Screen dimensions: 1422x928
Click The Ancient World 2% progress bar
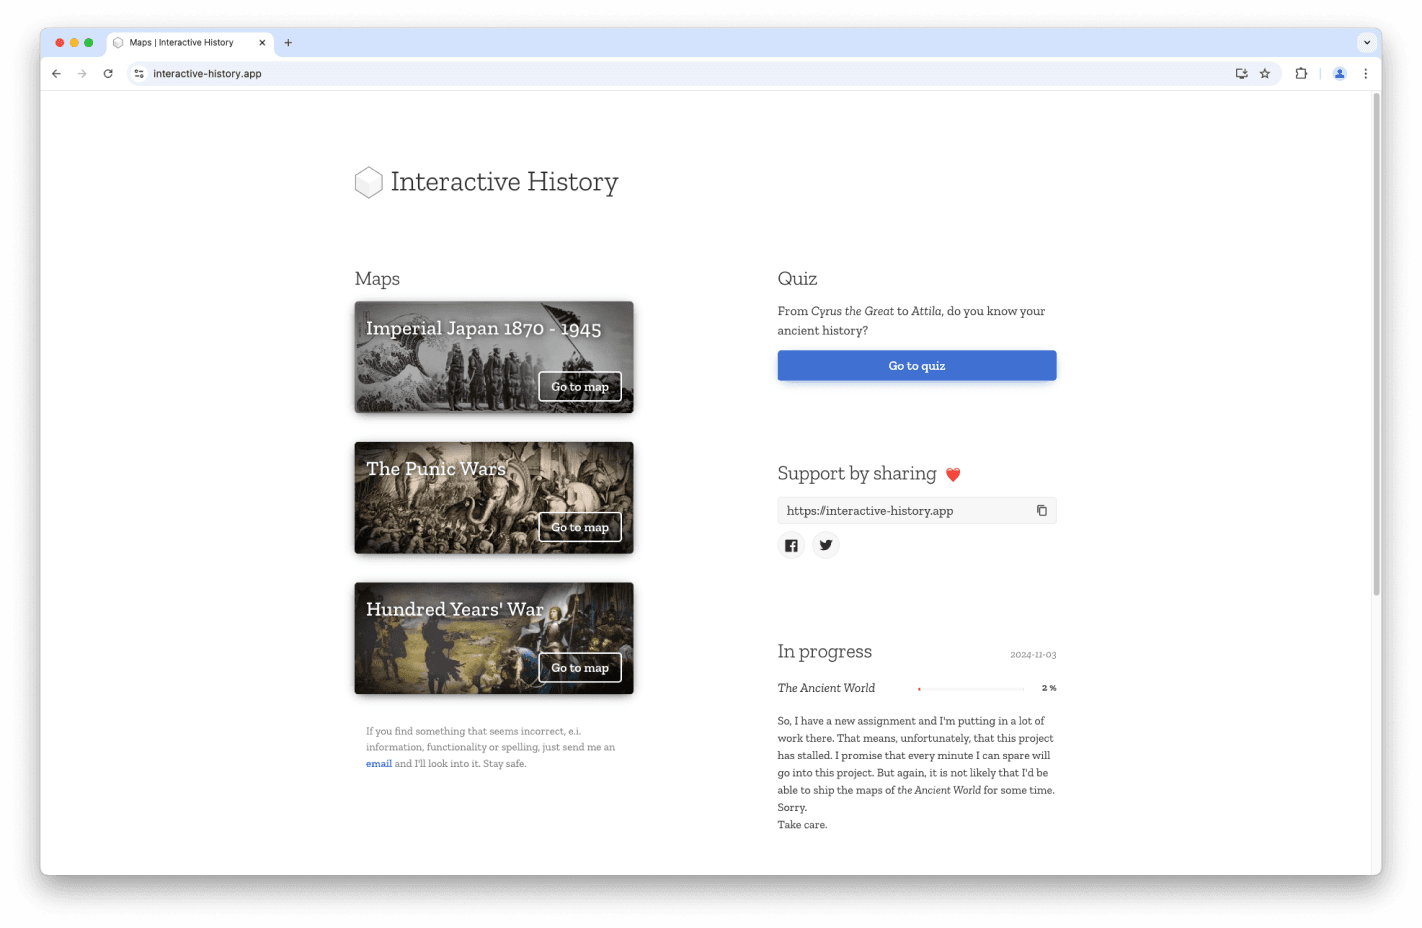[x=970, y=688]
